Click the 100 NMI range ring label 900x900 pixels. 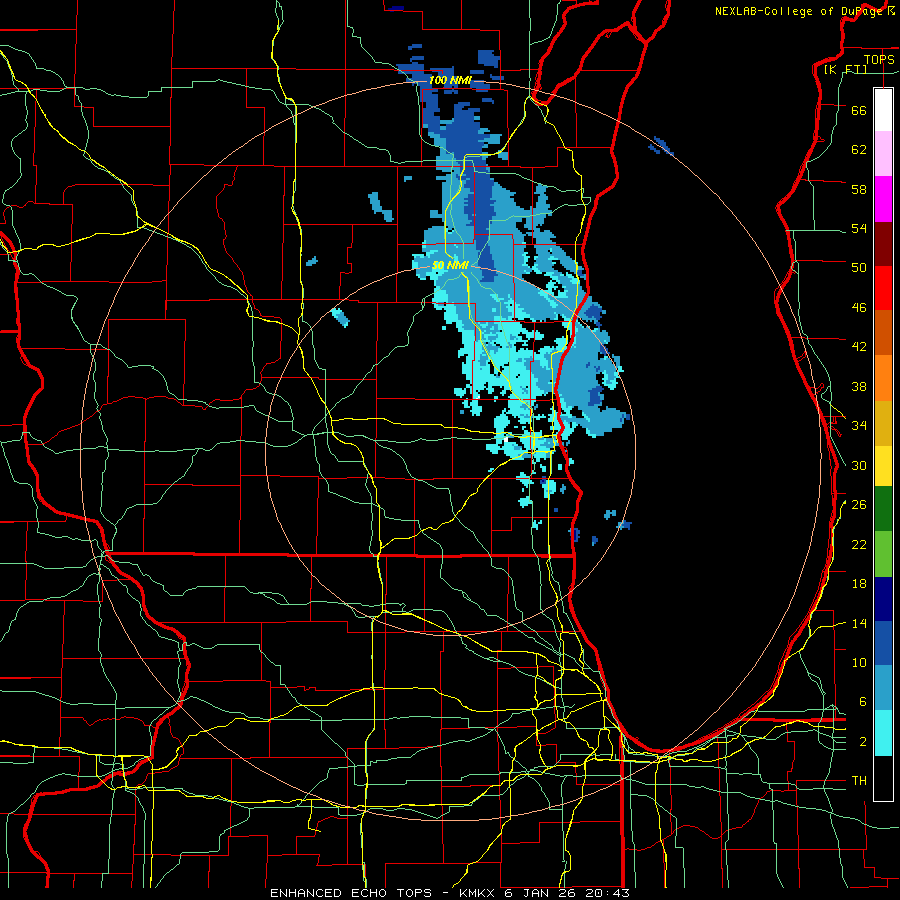click(450, 80)
